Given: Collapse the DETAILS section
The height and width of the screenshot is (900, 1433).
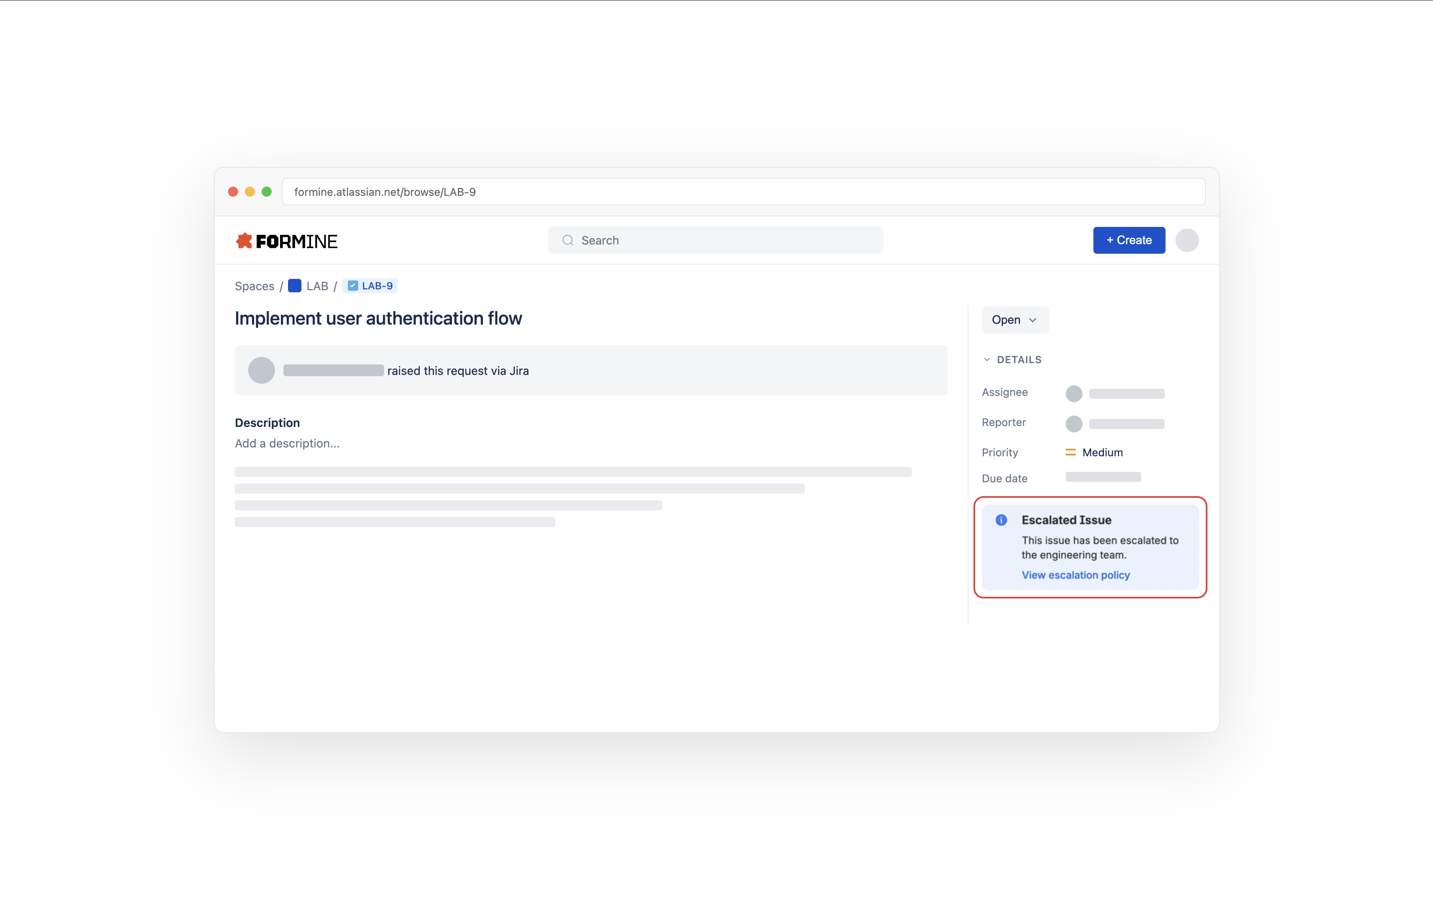Looking at the screenshot, I should pyautogui.click(x=988, y=359).
